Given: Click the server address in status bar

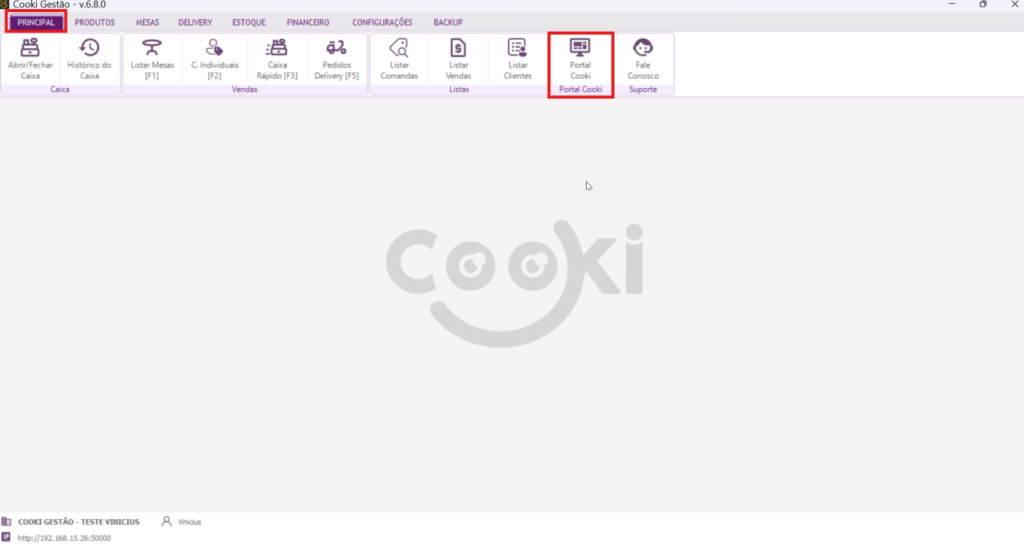Looking at the screenshot, I should click(x=64, y=538).
